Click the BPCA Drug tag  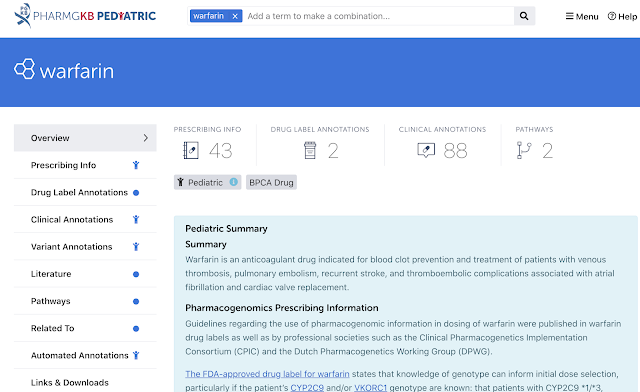tap(271, 183)
